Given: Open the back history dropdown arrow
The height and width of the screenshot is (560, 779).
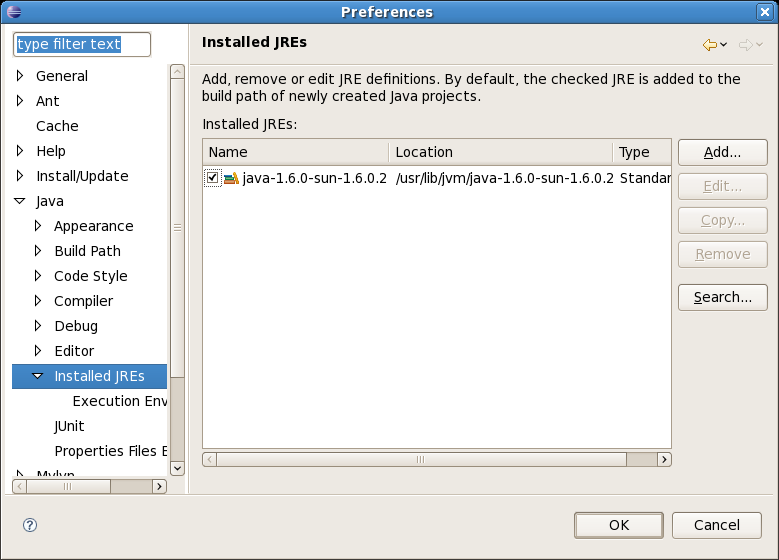Looking at the screenshot, I should point(724,45).
